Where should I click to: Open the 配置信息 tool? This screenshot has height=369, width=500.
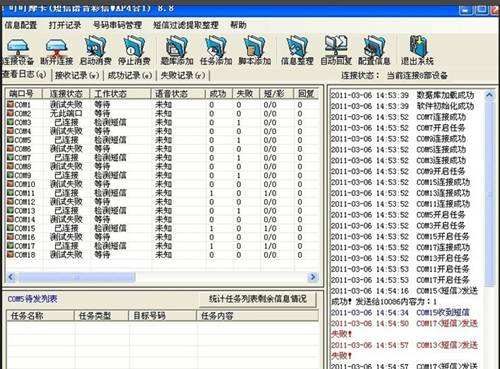(374, 51)
